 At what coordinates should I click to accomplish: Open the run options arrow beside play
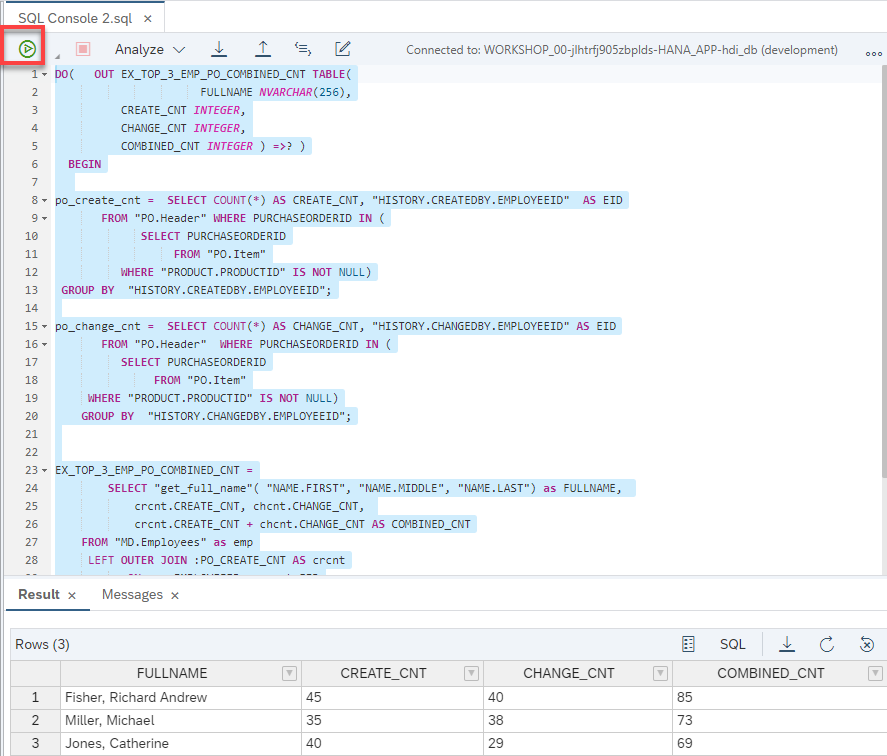[x=57, y=57]
